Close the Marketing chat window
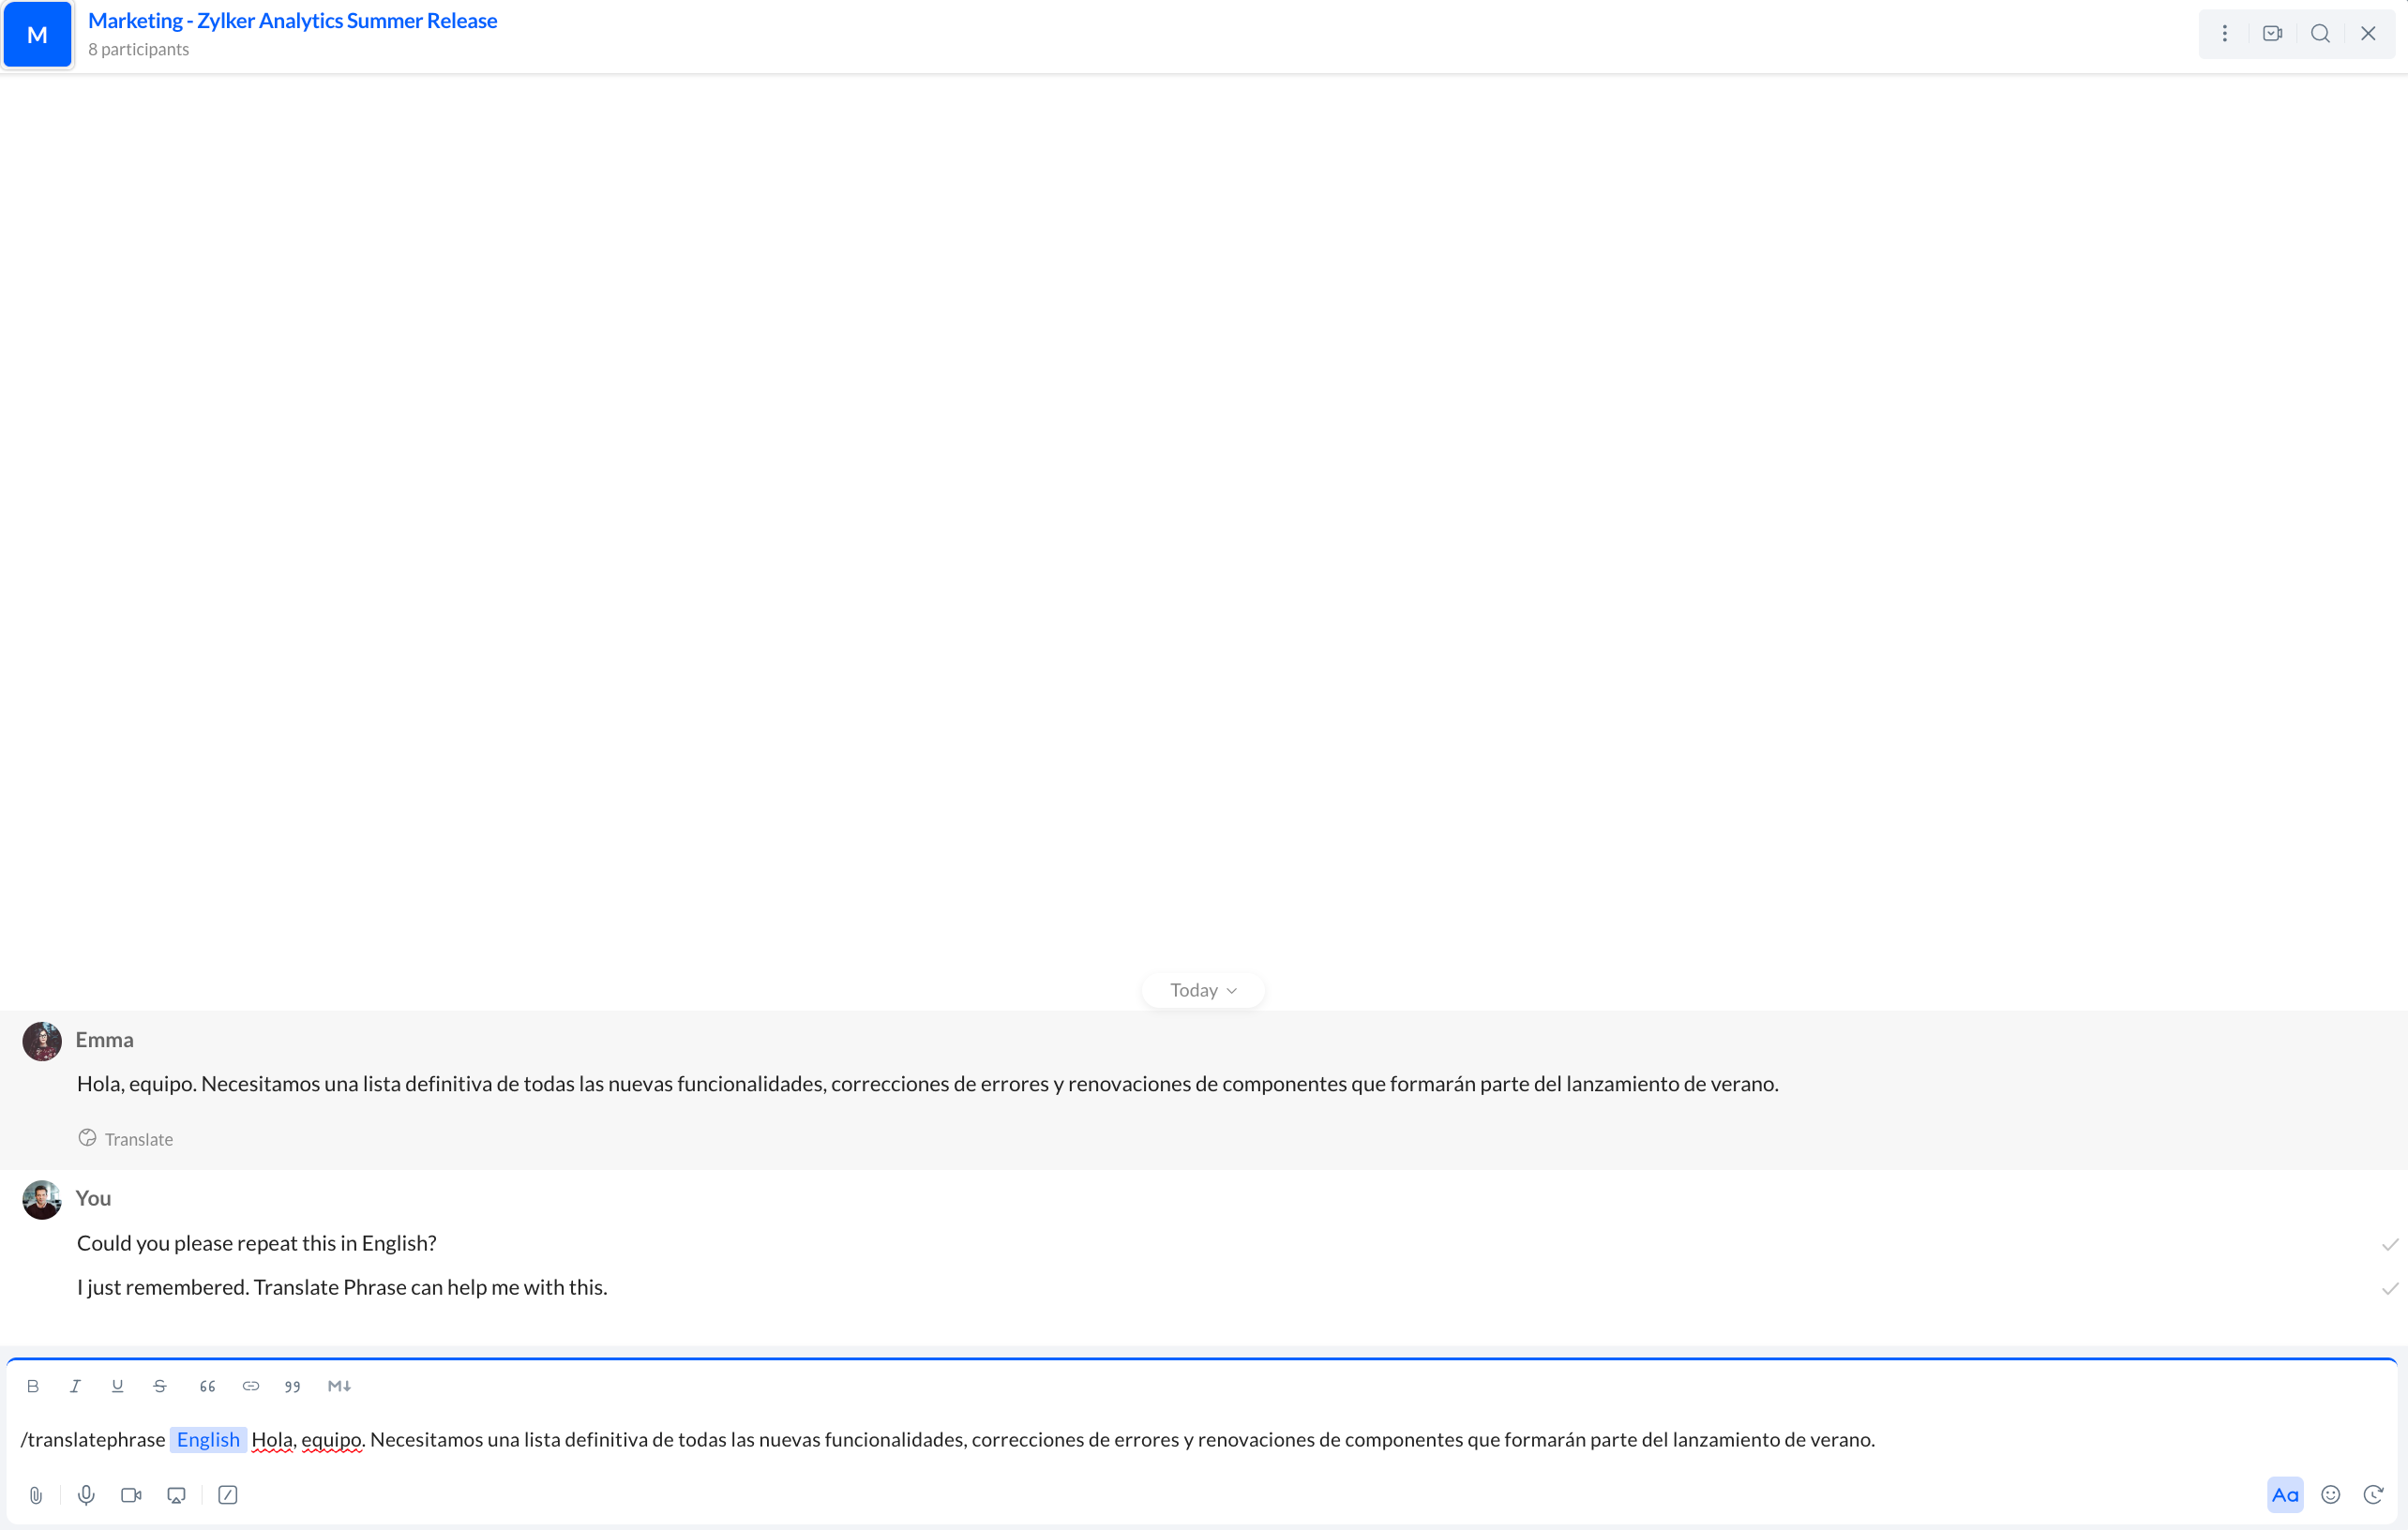2408x1530 pixels. pos(2368,34)
